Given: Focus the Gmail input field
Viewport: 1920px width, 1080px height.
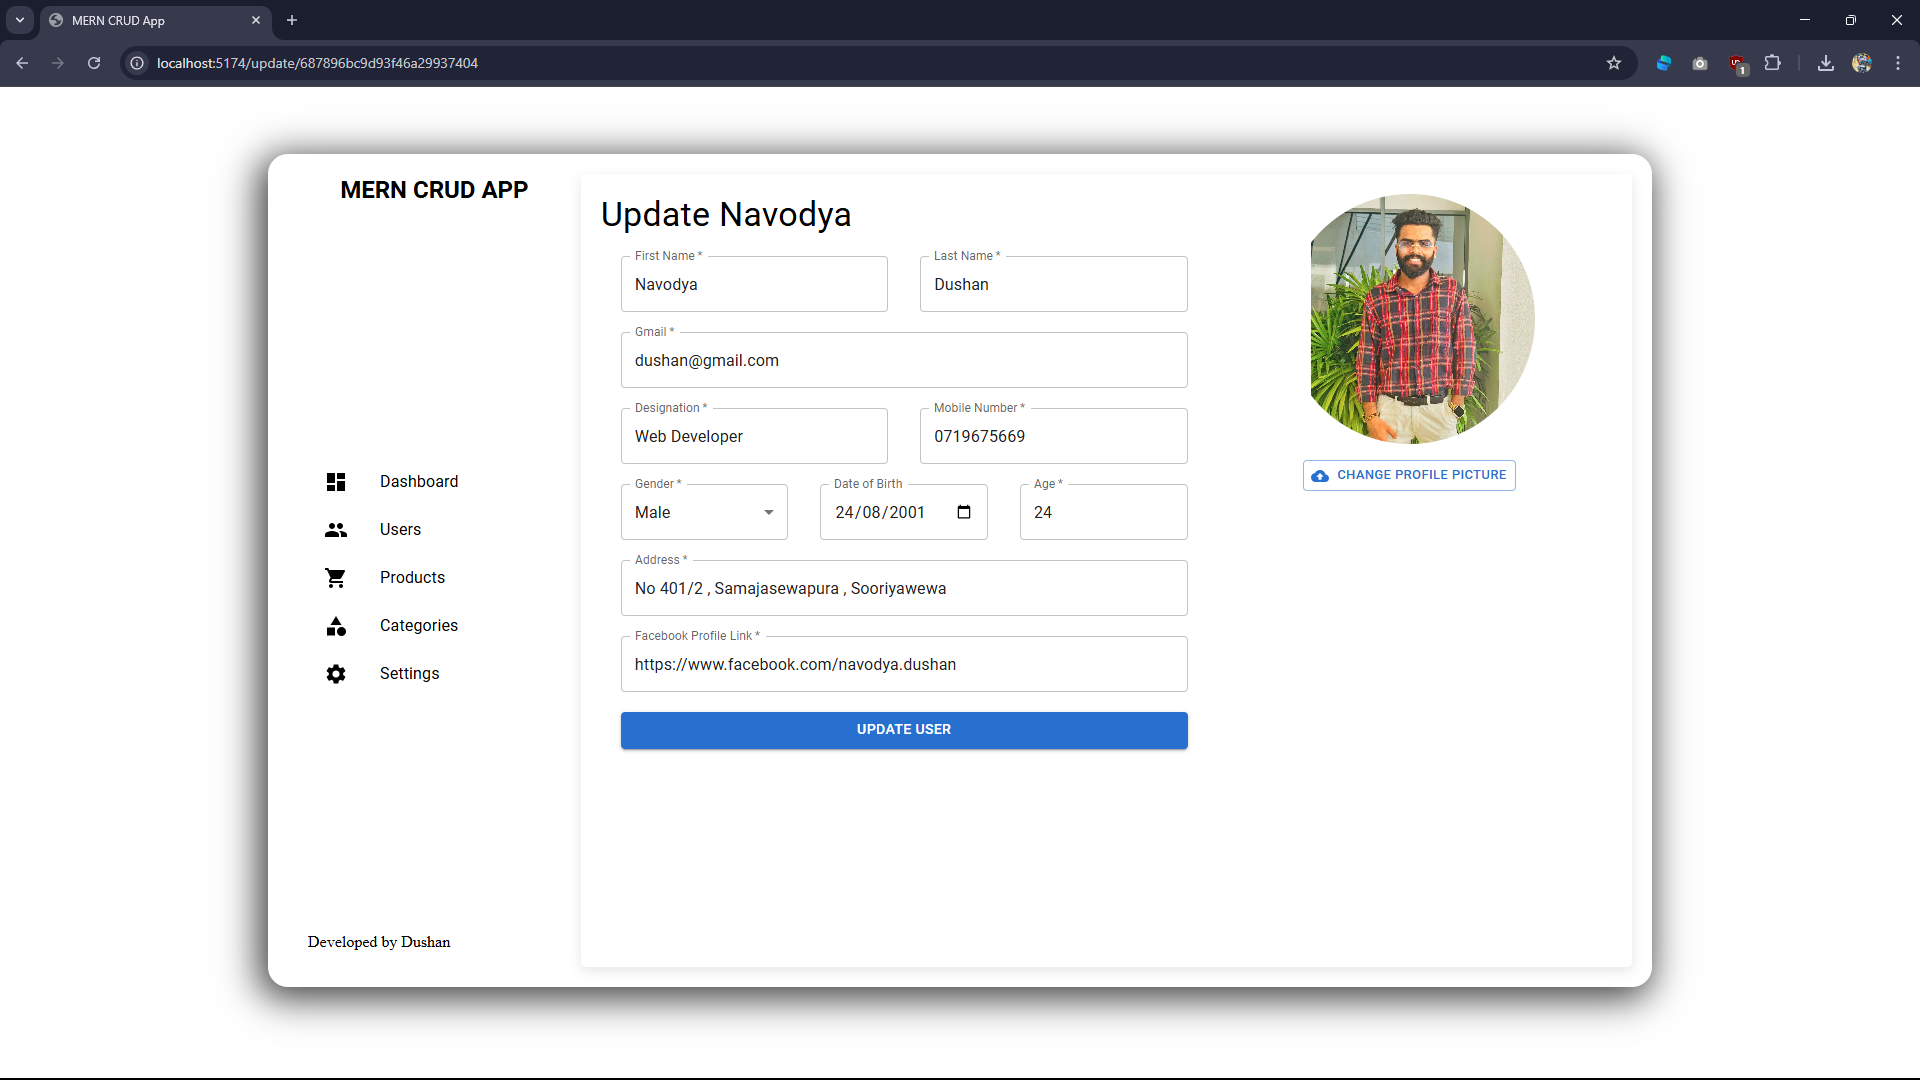Looking at the screenshot, I should pyautogui.click(x=903, y=360).
